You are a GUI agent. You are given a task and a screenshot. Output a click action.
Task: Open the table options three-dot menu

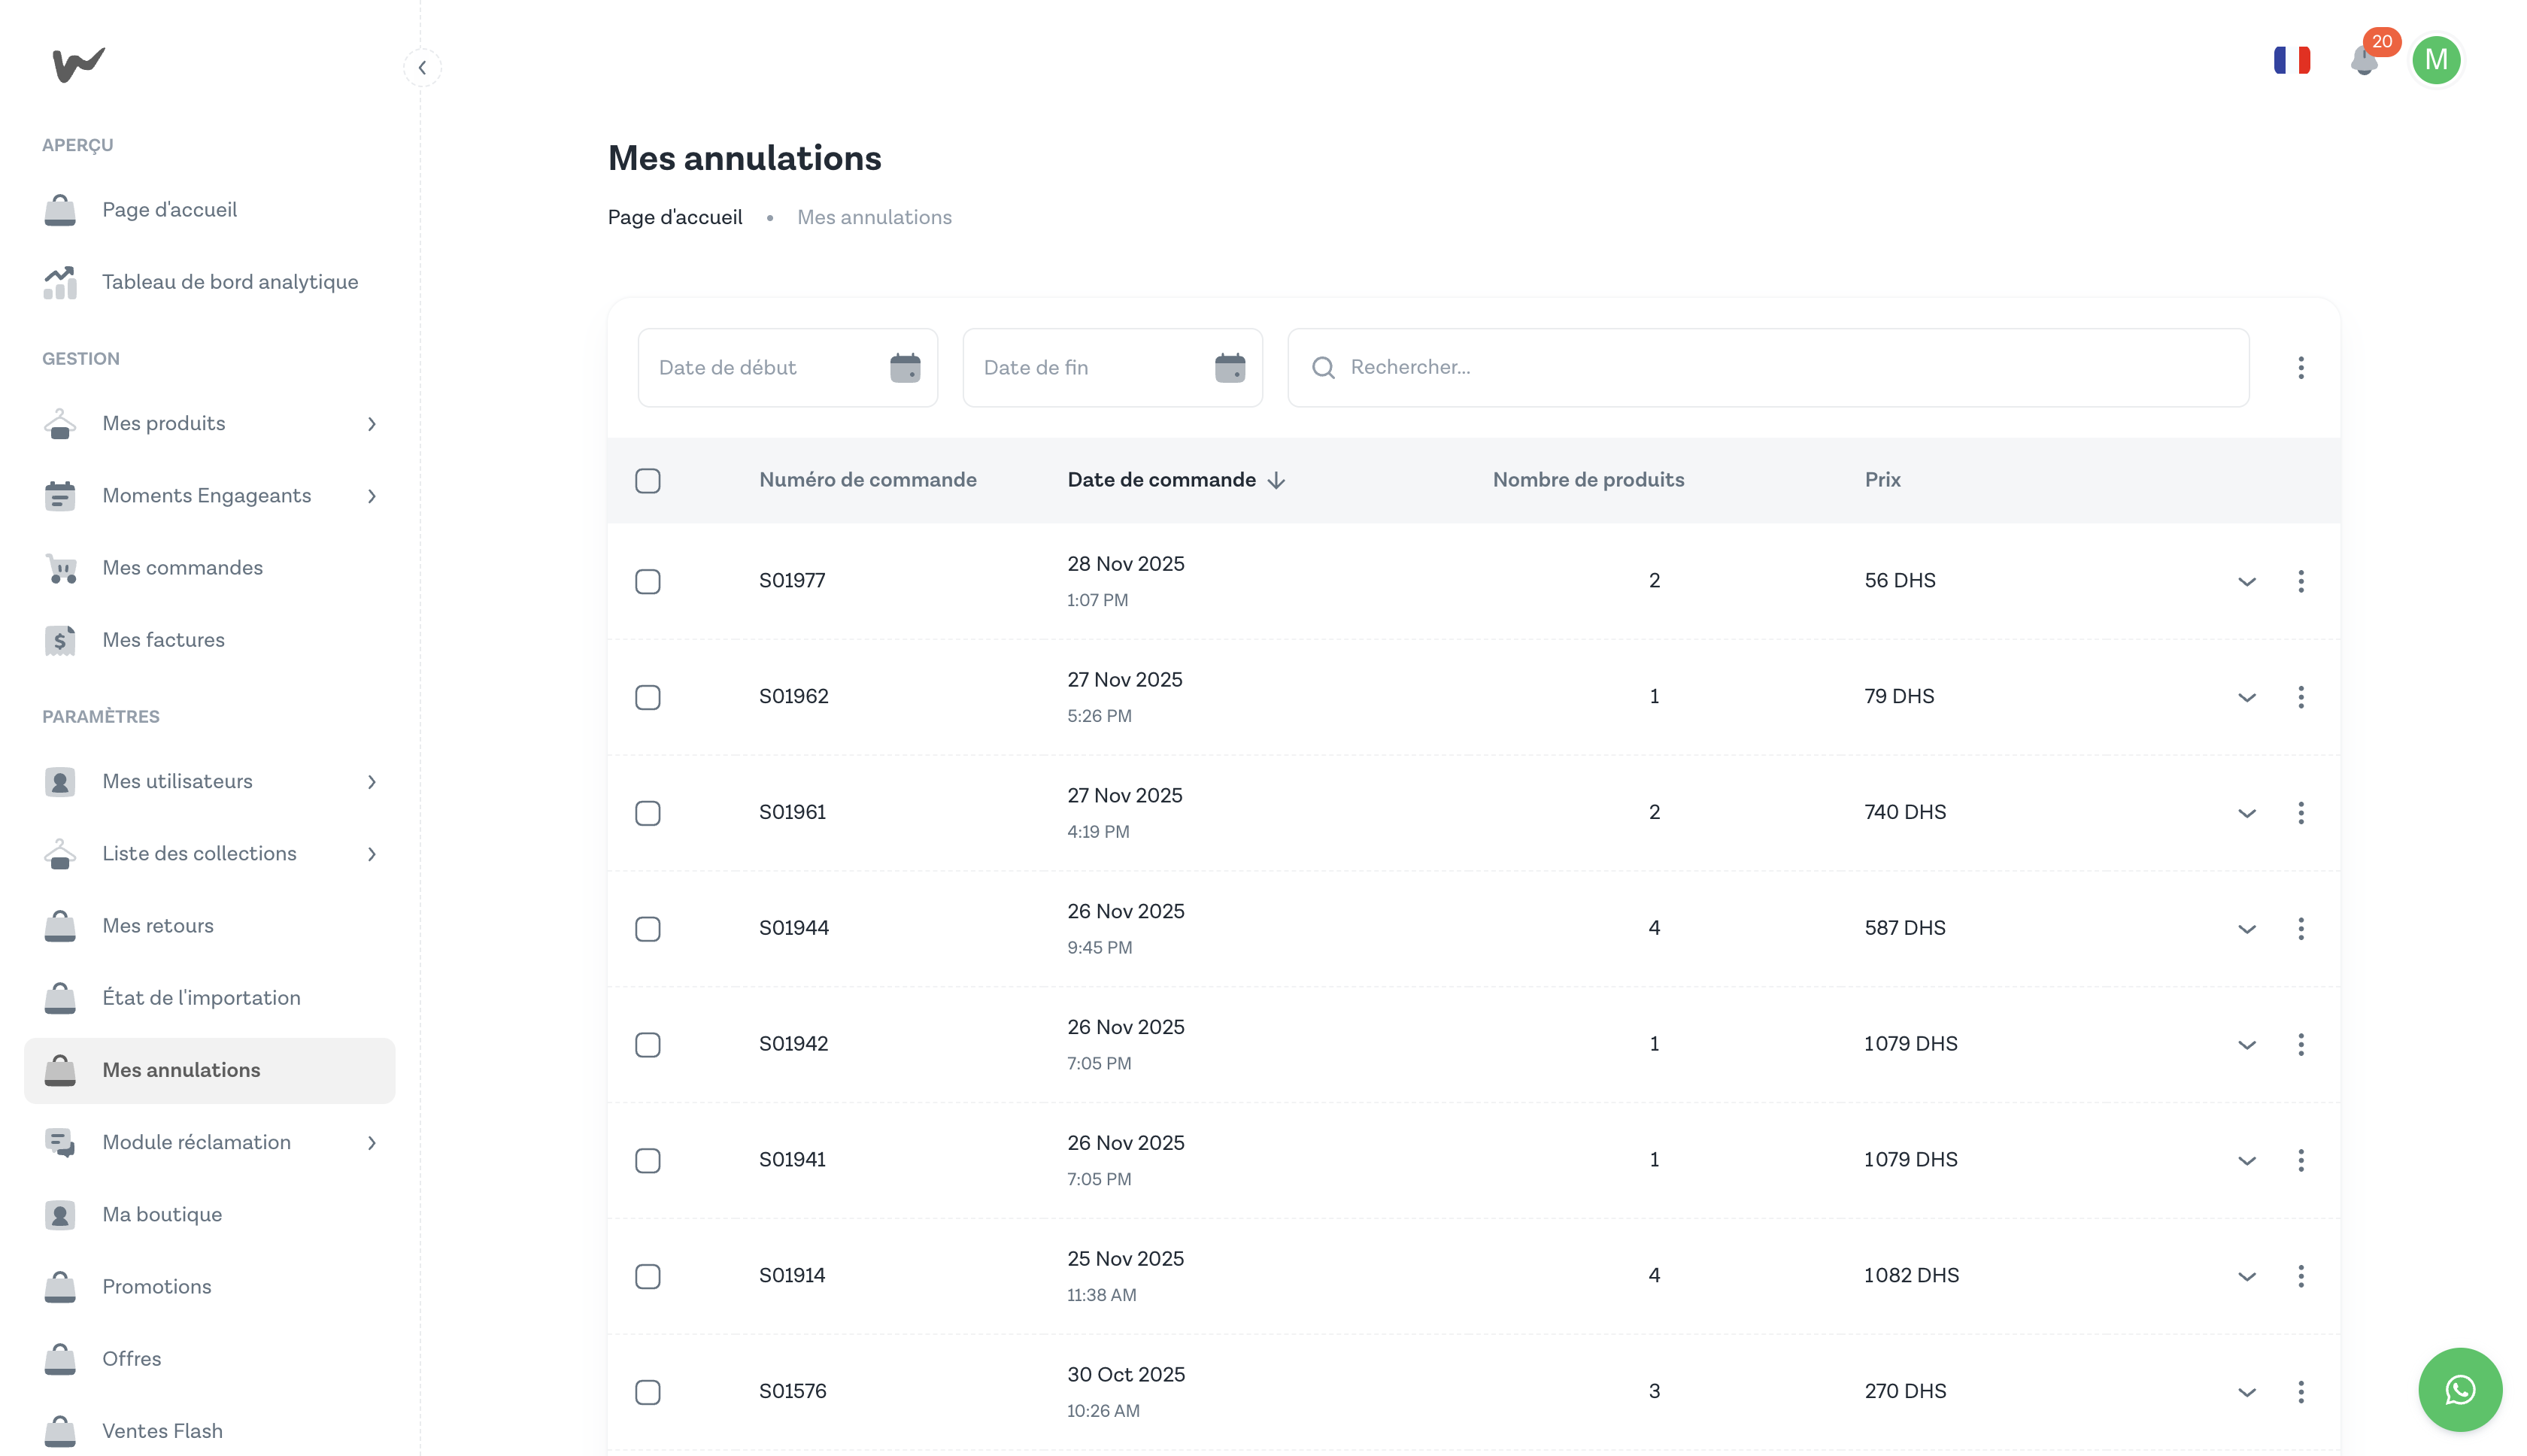coord(2300,368)
